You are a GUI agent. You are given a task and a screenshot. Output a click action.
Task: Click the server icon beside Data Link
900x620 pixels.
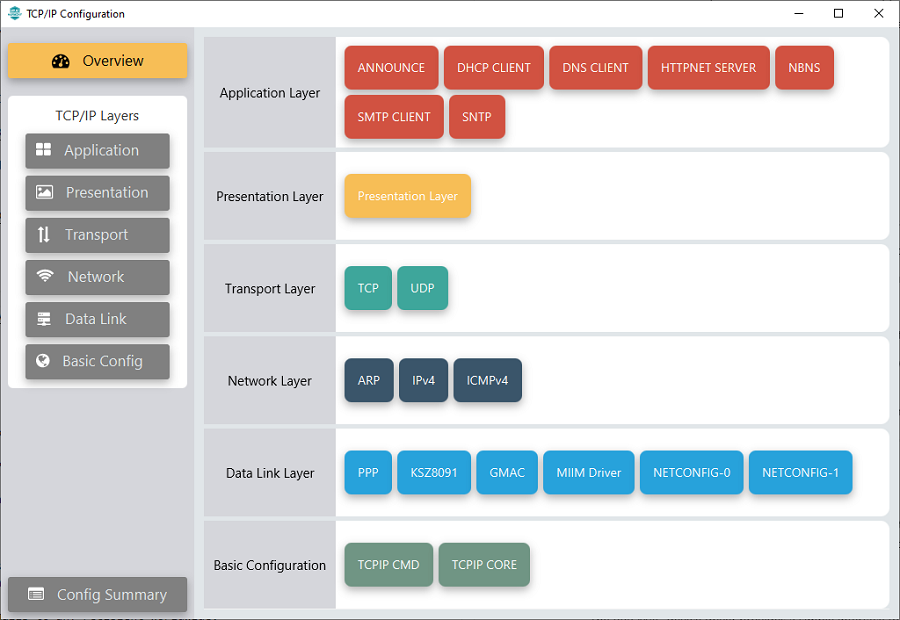(x=44, y=319)
